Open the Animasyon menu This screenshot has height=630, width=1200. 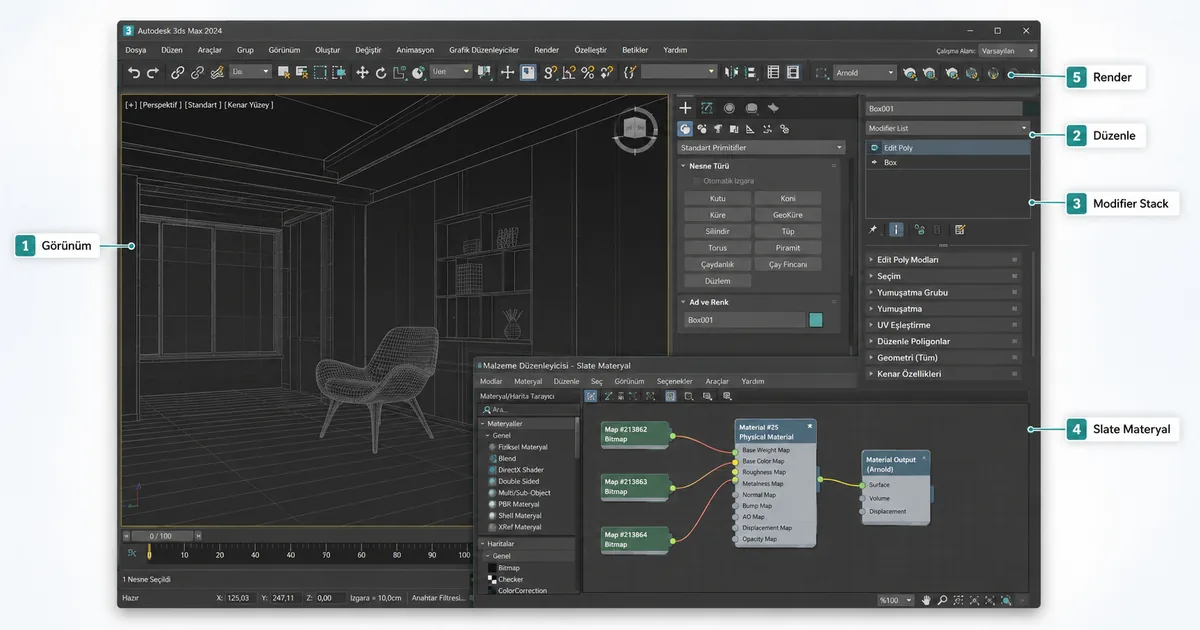click(x=415, y=50)
